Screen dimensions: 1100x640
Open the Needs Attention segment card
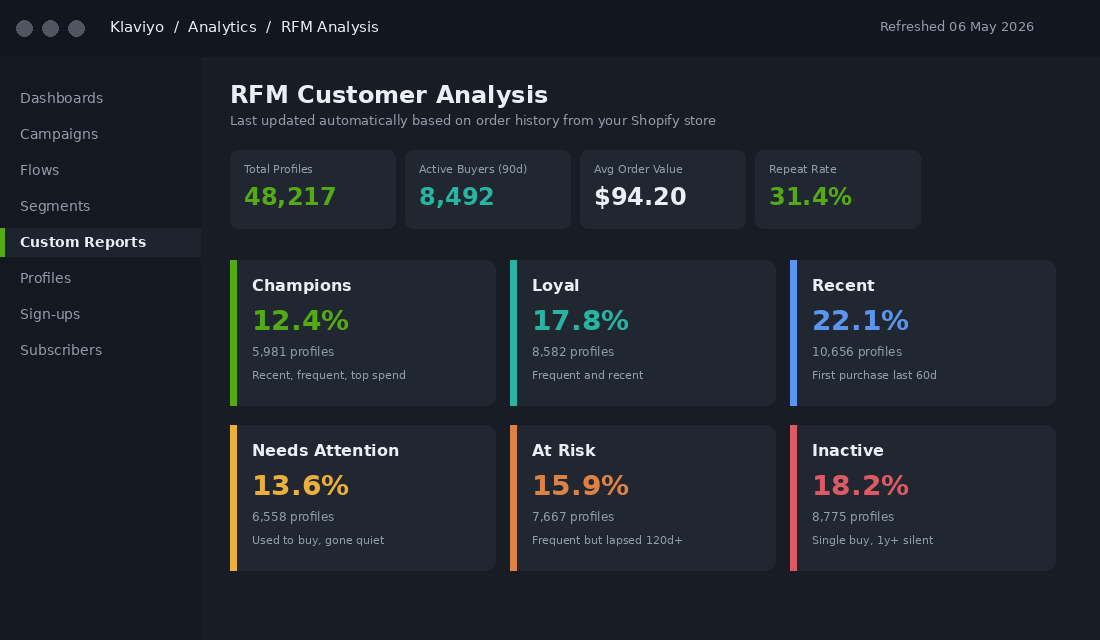363,498
